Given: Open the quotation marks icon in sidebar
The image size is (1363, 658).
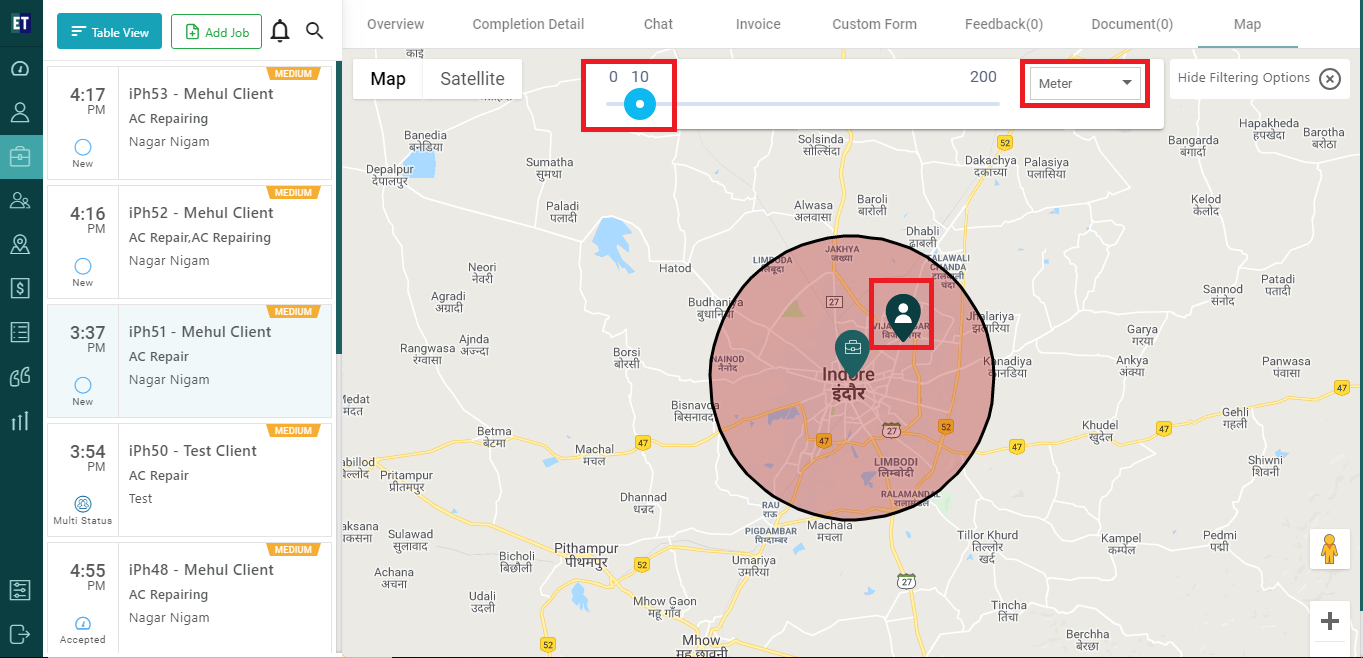Looking at the screenshot, I should tap(20, 377).
